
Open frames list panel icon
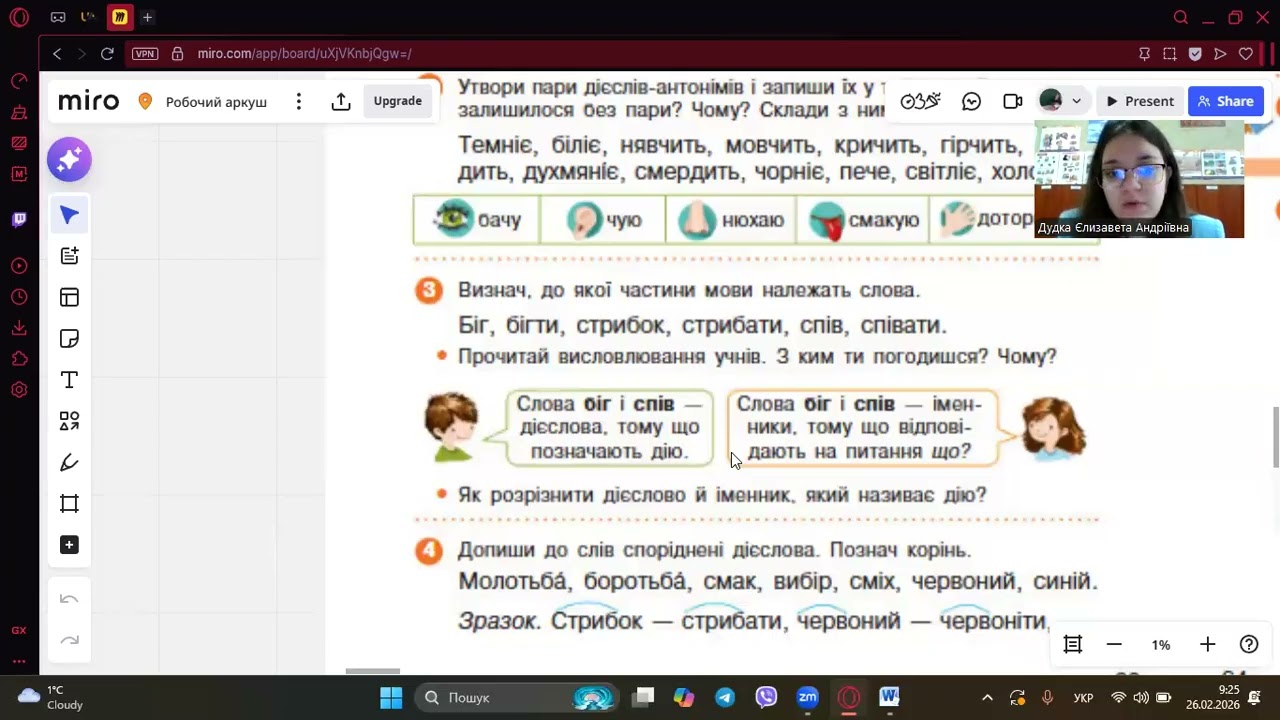click(1073, 645)
